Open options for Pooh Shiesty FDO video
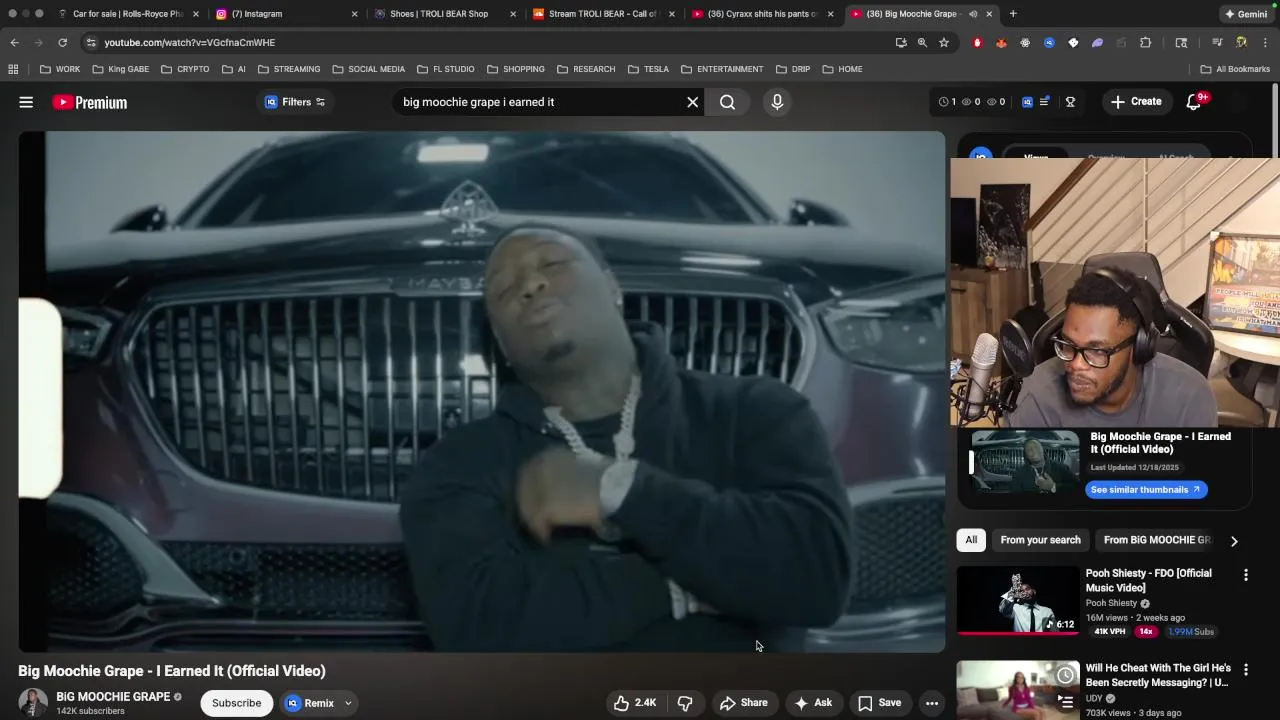Viewport: 1280px width, 720px height. point(1246,575)
